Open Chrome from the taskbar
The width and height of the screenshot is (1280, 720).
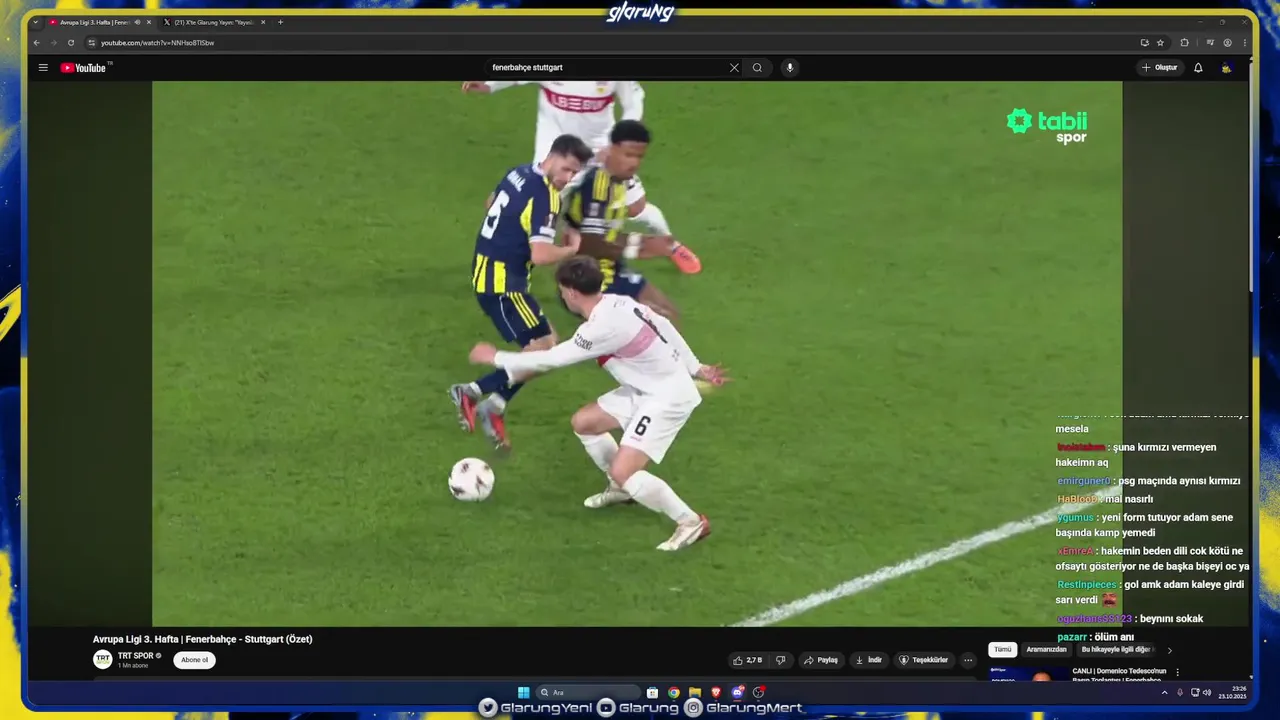click(674, 692)
